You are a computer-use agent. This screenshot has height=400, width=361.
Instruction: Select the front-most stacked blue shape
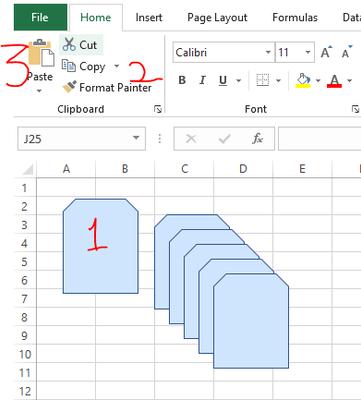click(x=251, y=321)
